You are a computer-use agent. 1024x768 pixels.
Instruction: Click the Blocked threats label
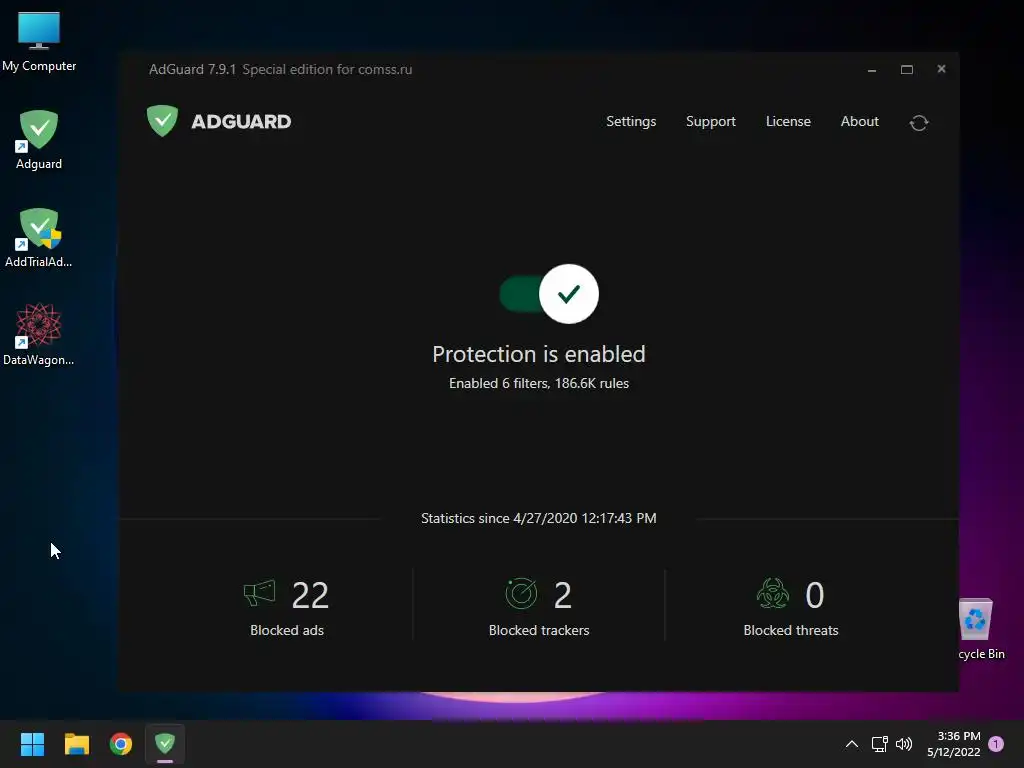[791, 630]
